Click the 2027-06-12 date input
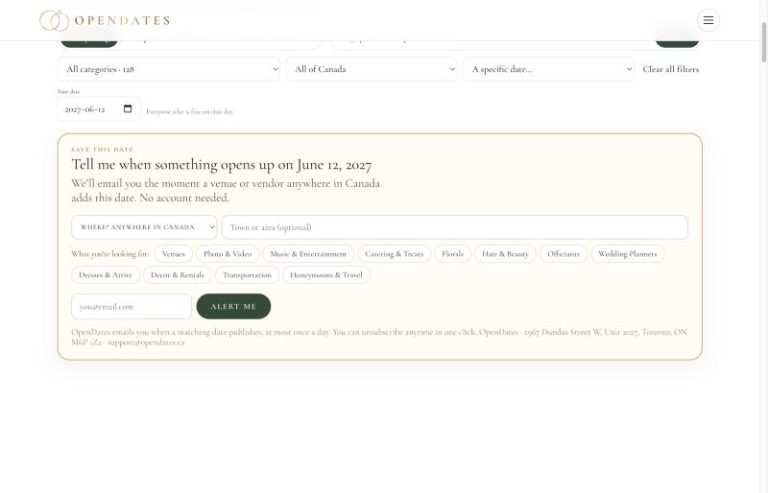The width and height of the screenshot is (768, 493). [99, 109]
